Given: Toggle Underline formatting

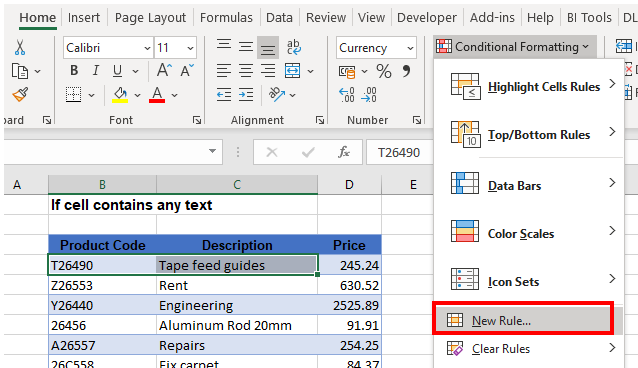Looking at the screenshot, I should 117,71.
